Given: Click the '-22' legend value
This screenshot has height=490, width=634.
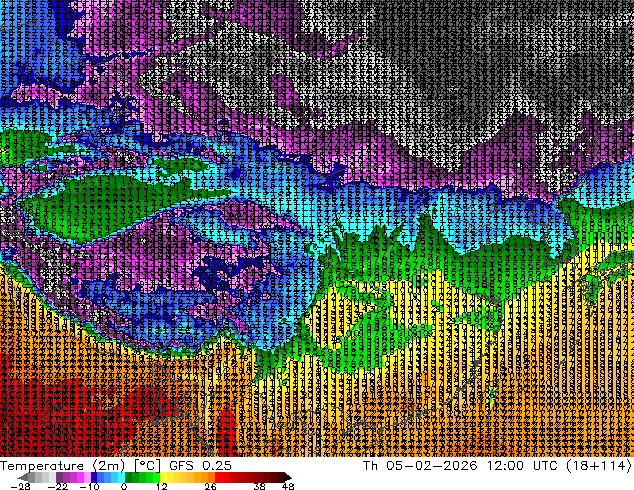Looking at the screenshot, I should coord(58,486).
